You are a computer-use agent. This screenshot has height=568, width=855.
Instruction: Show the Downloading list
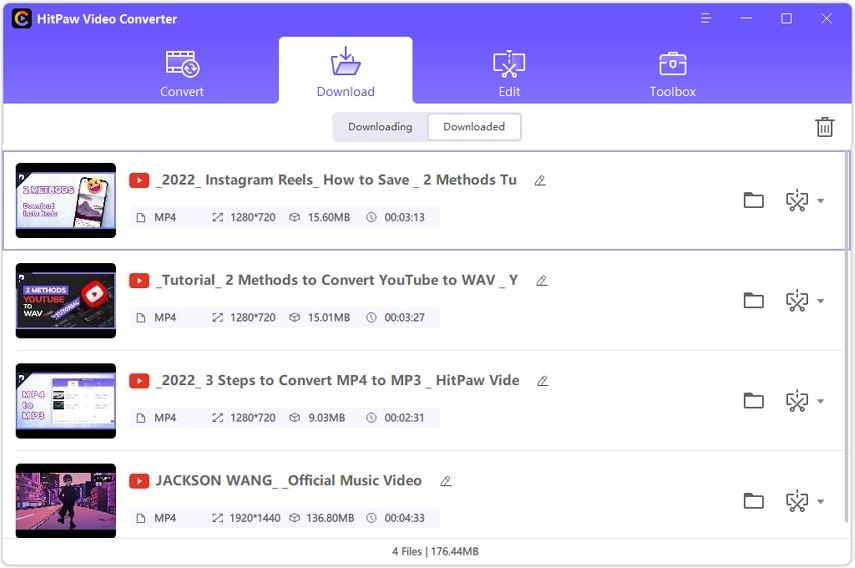point(380,126)
